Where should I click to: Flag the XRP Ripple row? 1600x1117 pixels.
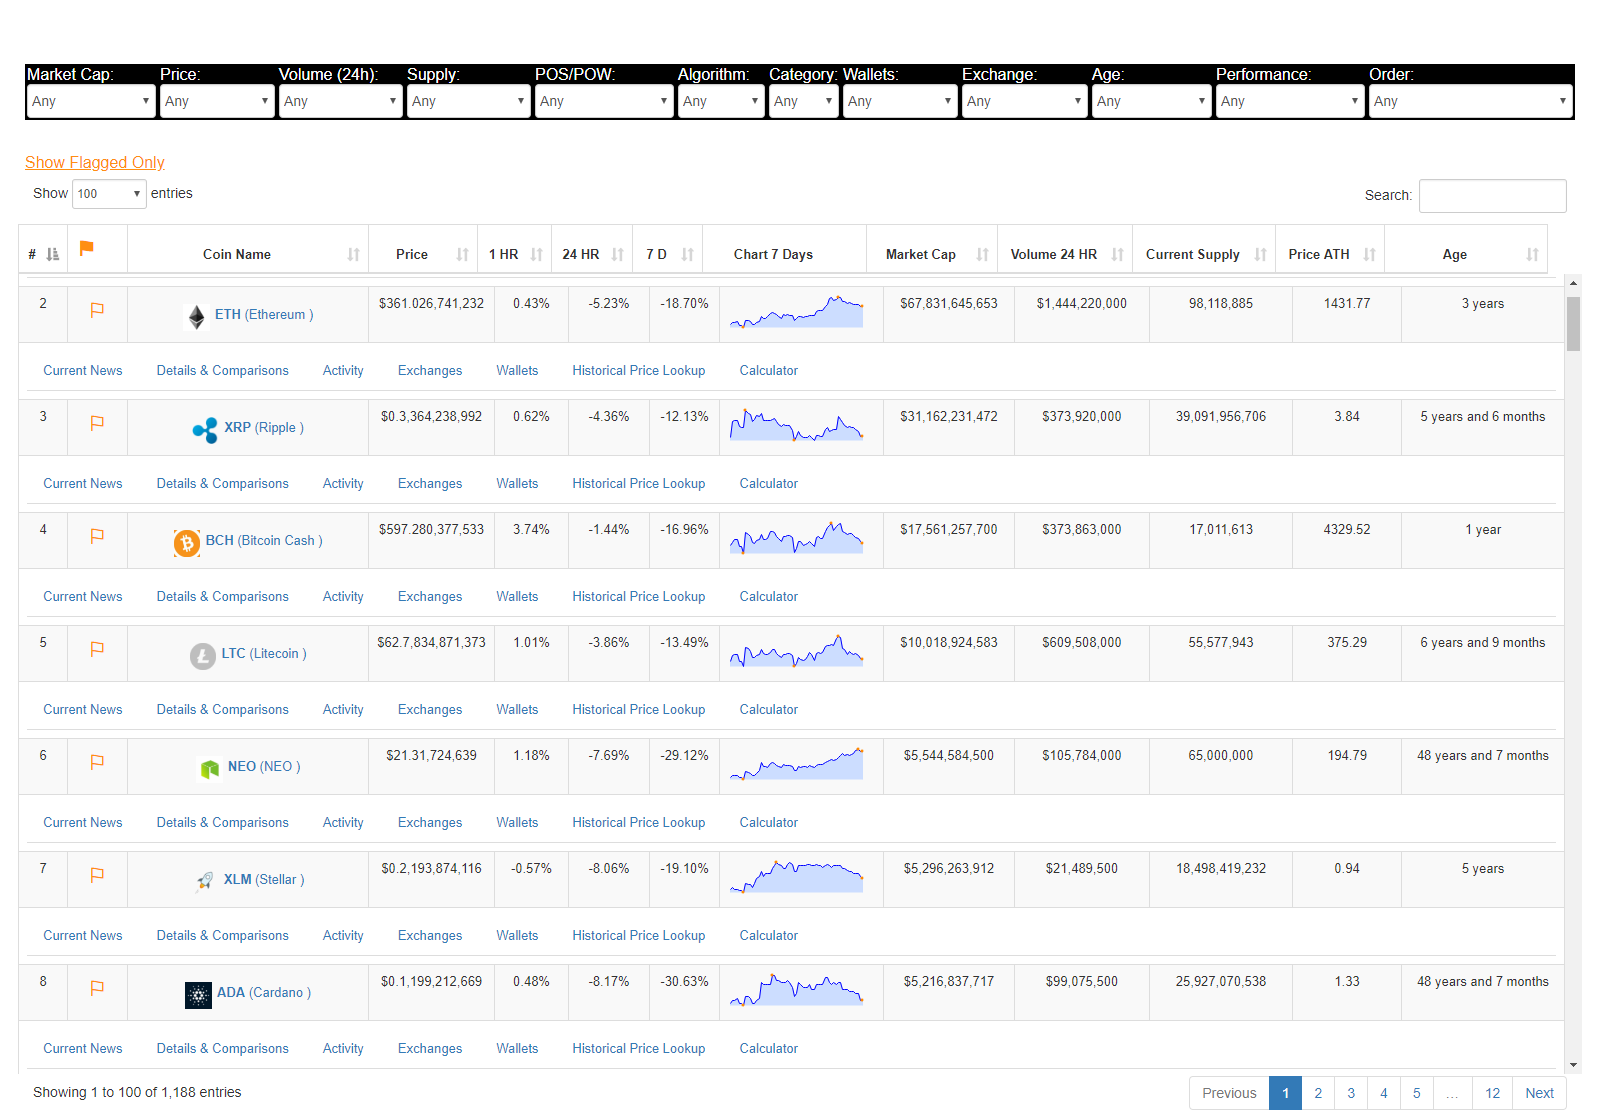[x=97, y=423]
